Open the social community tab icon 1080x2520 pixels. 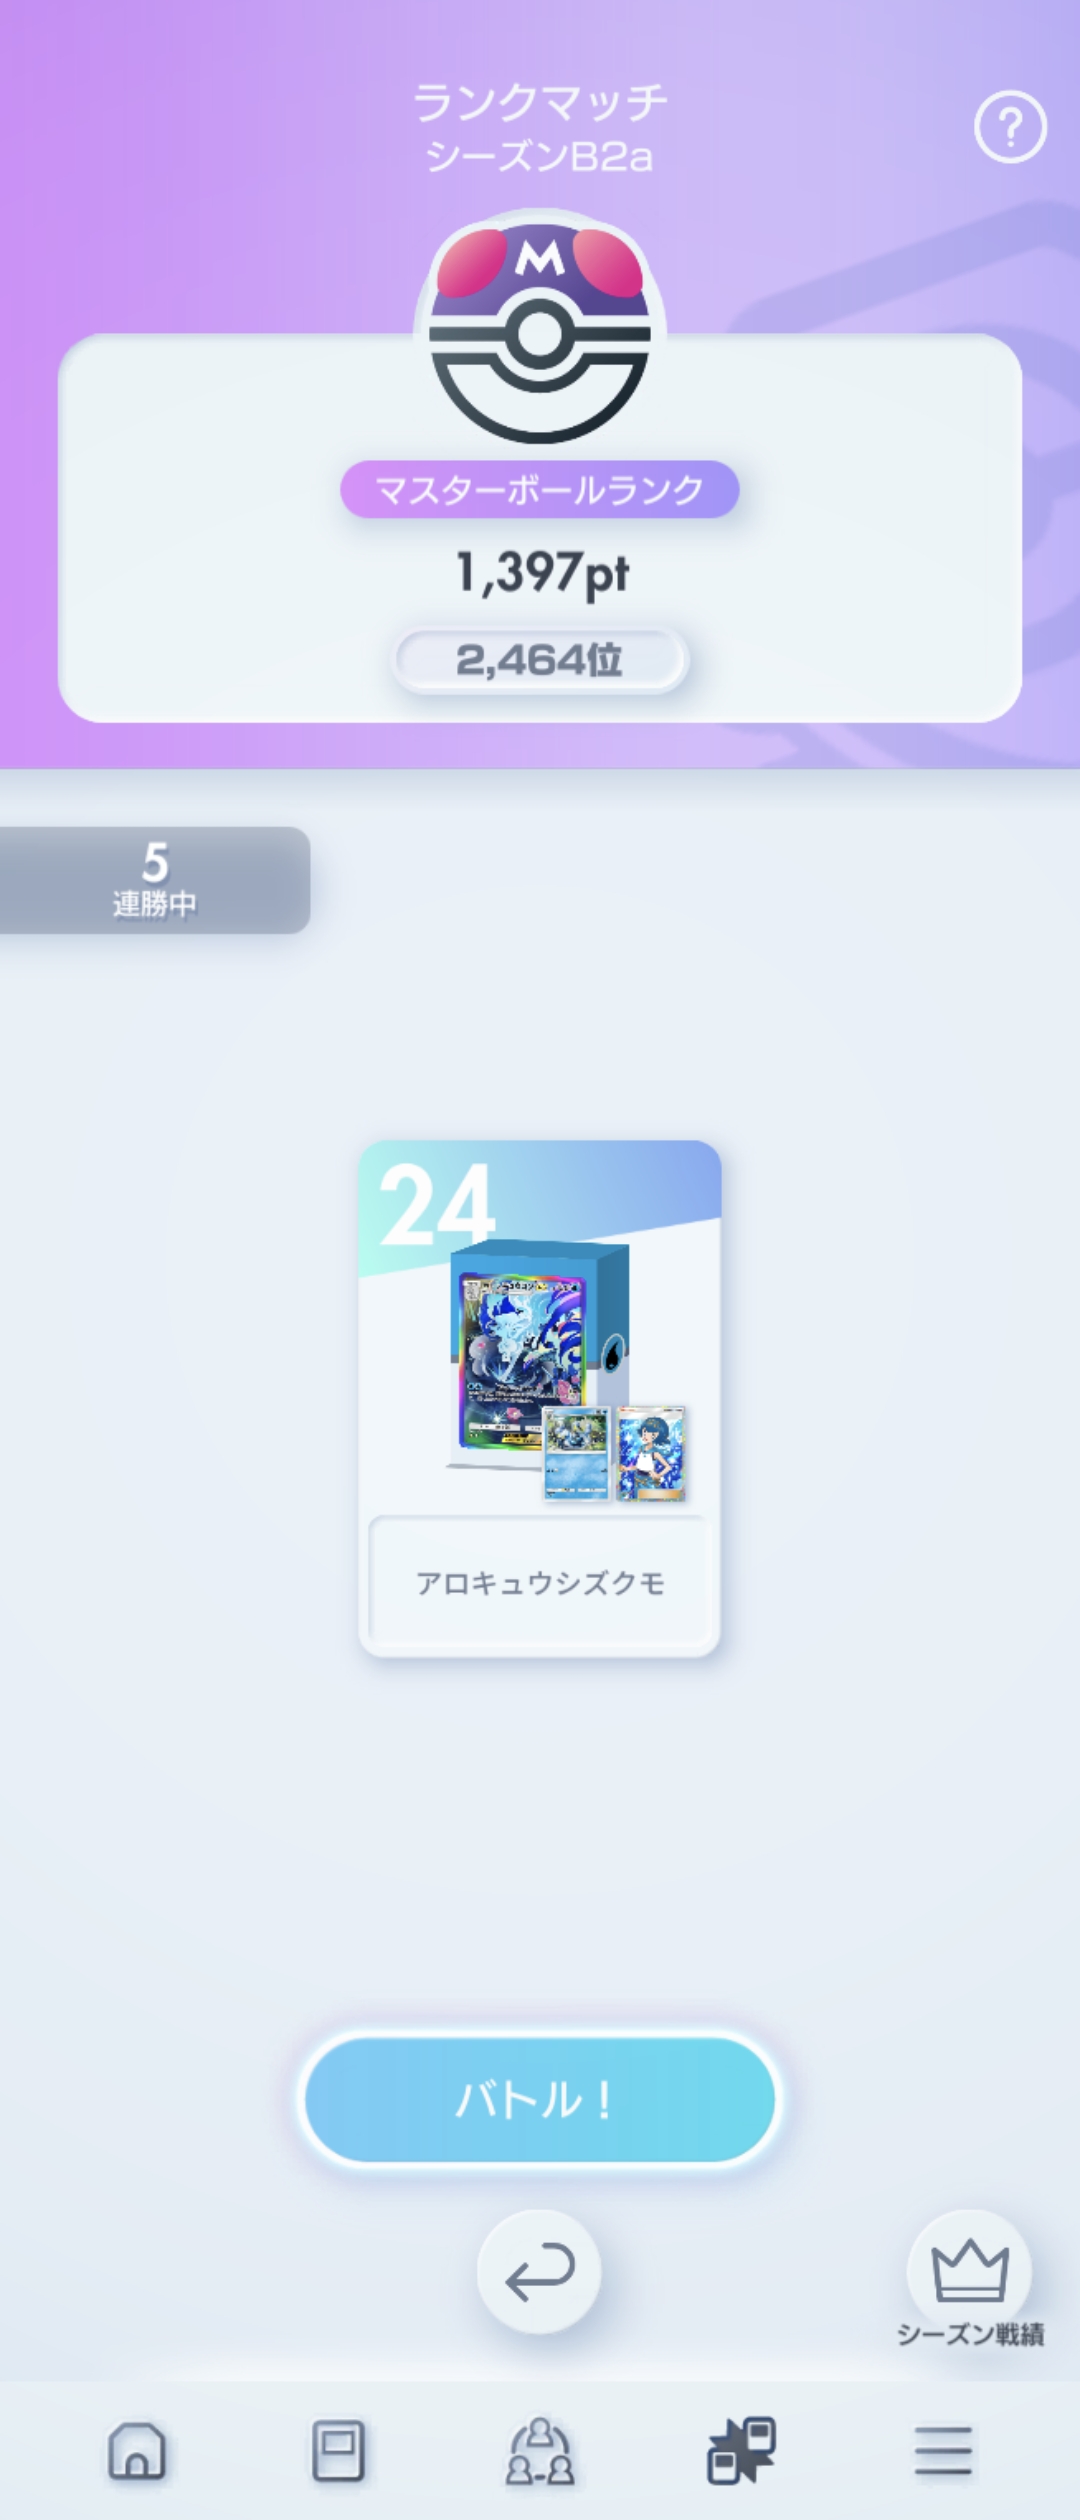coord(540,2450)
